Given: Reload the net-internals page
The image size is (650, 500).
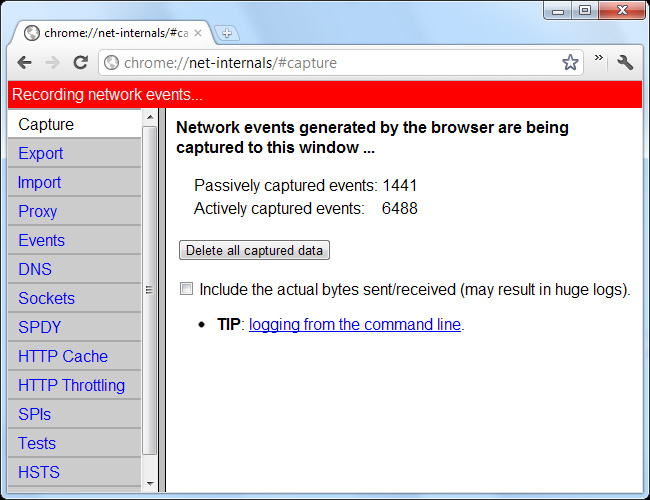Looking at the screenshot, I should 81,63.
